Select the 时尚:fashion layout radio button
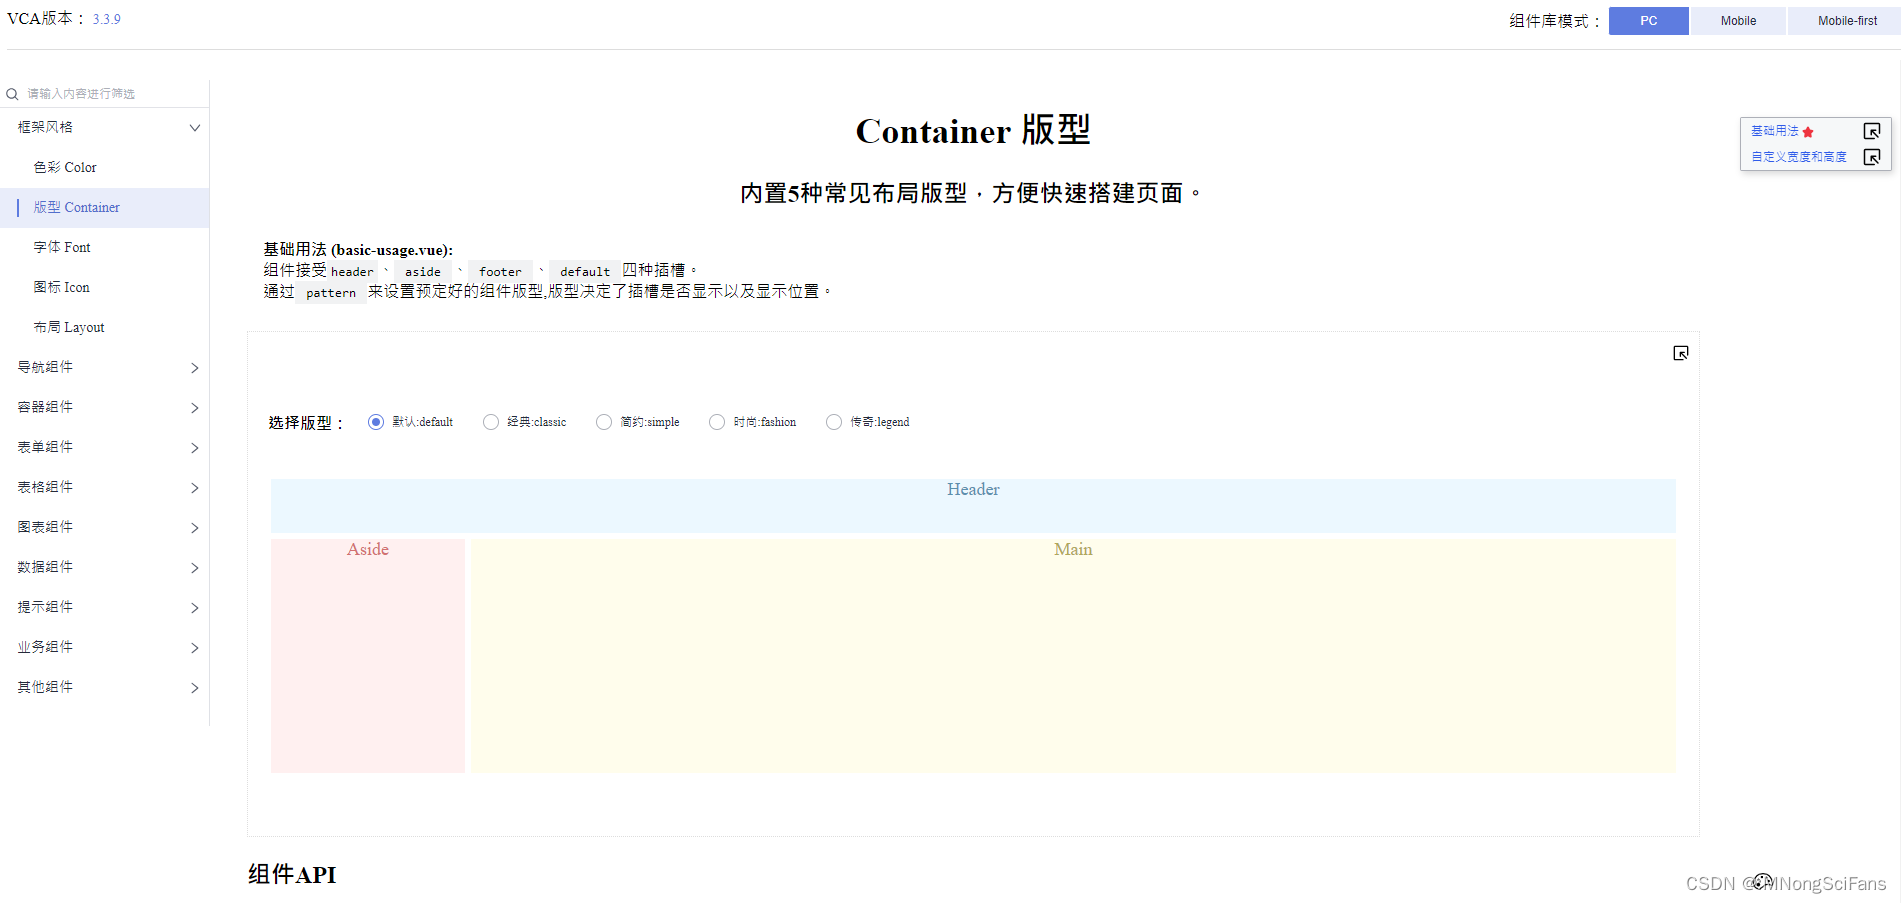This screenshot has width=1901, height=903. pos(717,421)
